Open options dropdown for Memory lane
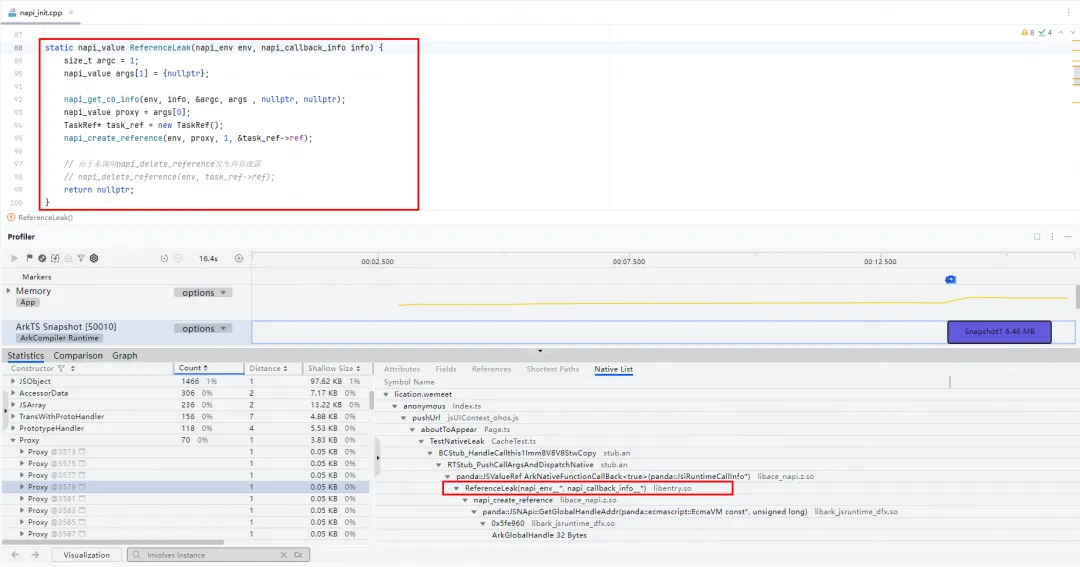 [203, 293]
